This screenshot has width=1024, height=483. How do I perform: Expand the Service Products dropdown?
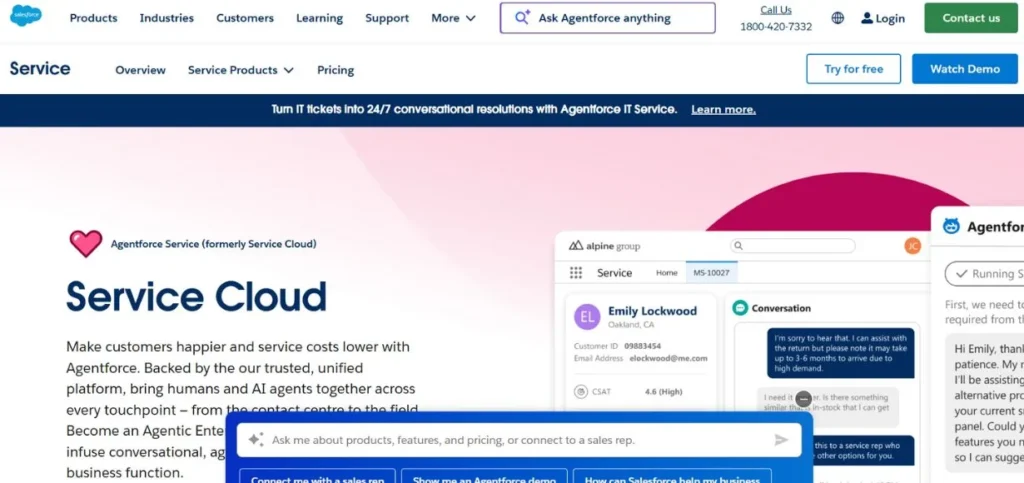tap(240, 70)
